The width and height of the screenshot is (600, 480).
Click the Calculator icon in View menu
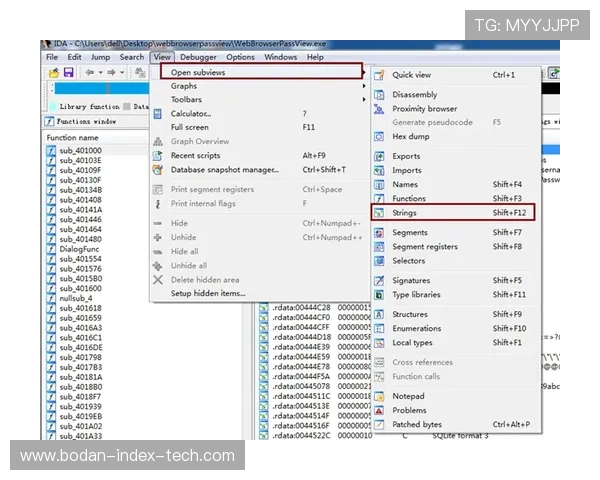[x=158, y=114]
